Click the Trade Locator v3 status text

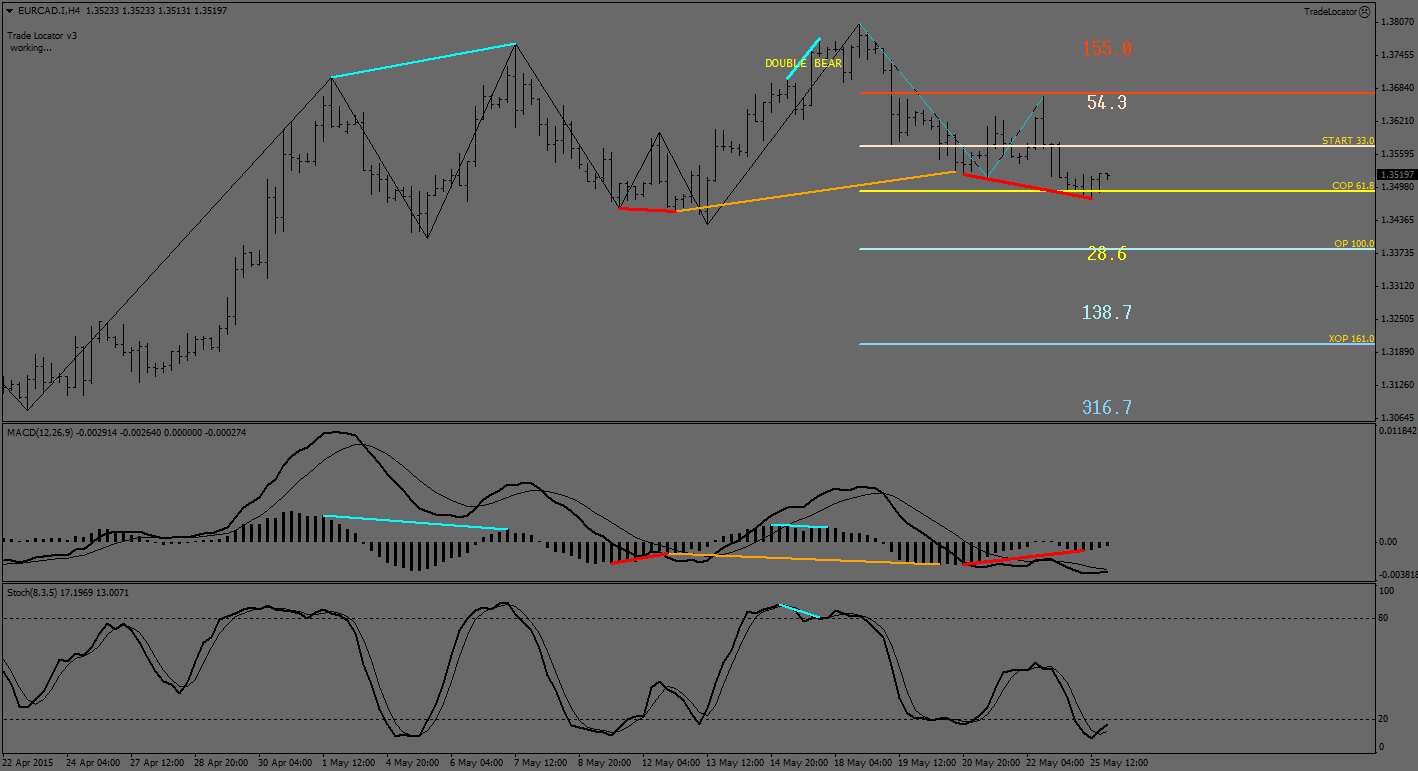pos(42,35)
